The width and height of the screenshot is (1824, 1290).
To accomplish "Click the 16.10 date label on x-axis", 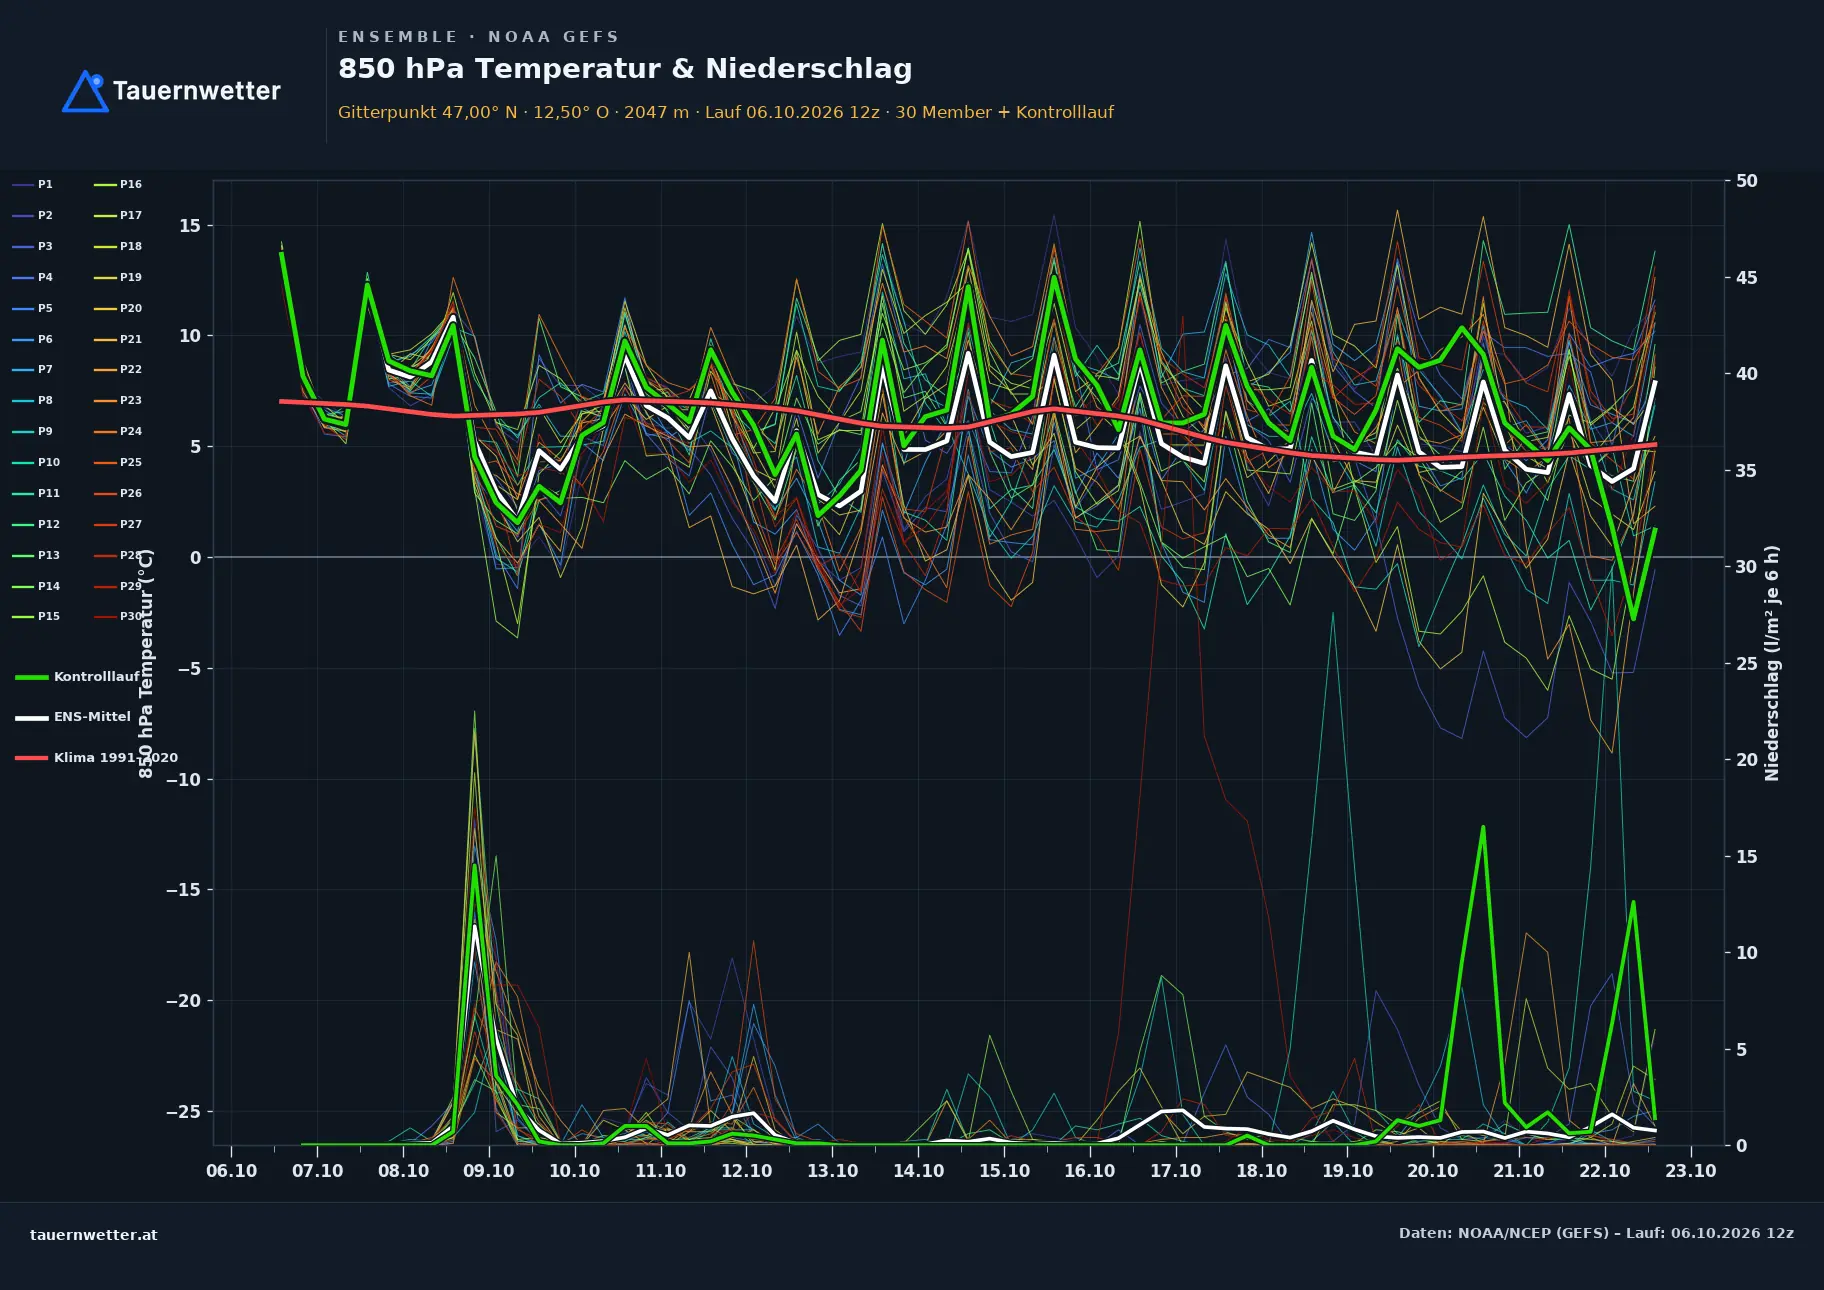I will (1090, 1171).
